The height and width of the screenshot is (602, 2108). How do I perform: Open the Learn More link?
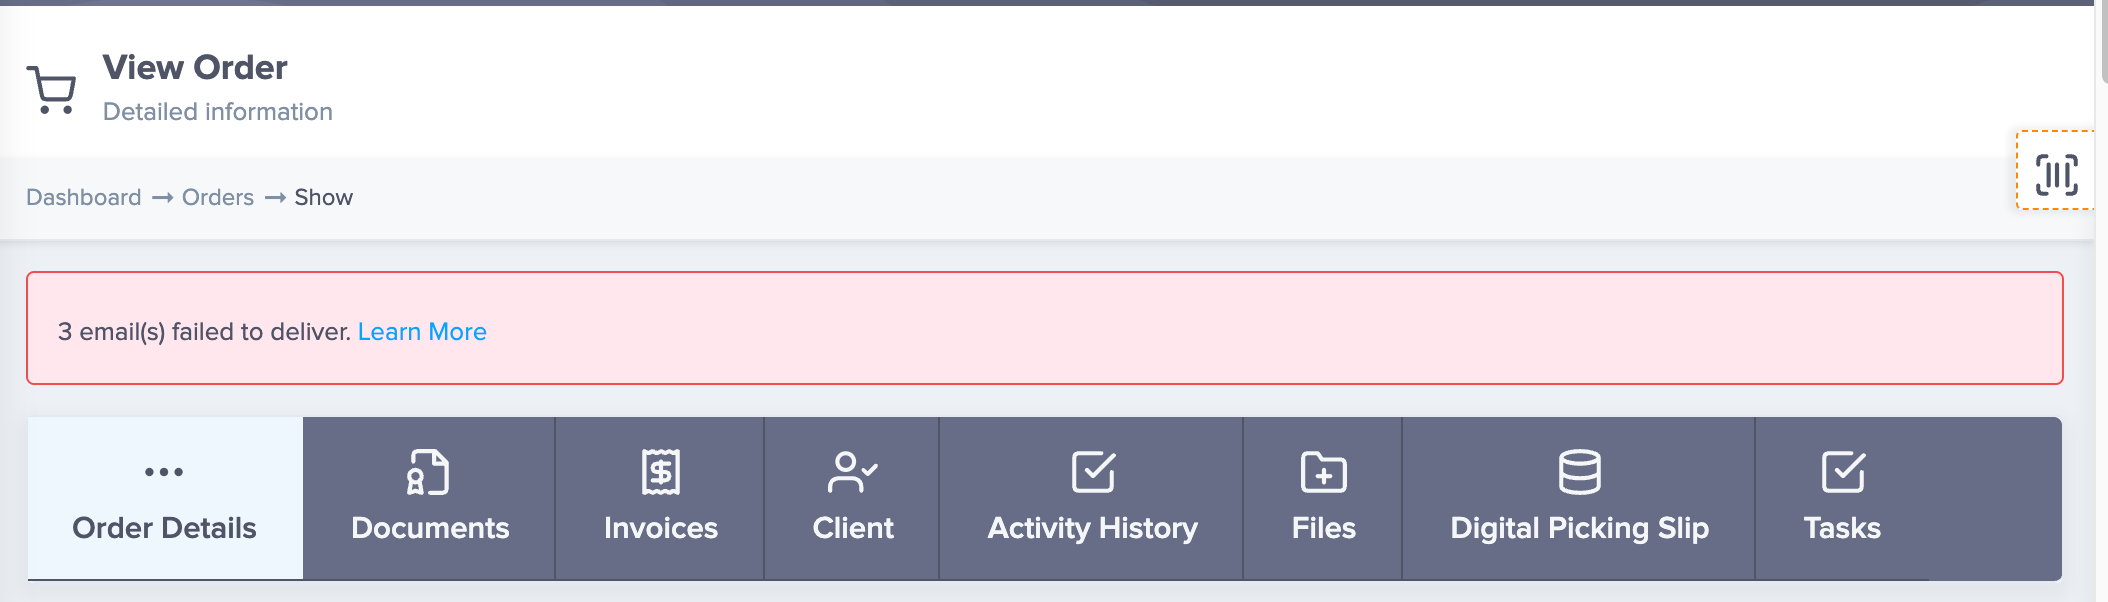tap(422, 332)
